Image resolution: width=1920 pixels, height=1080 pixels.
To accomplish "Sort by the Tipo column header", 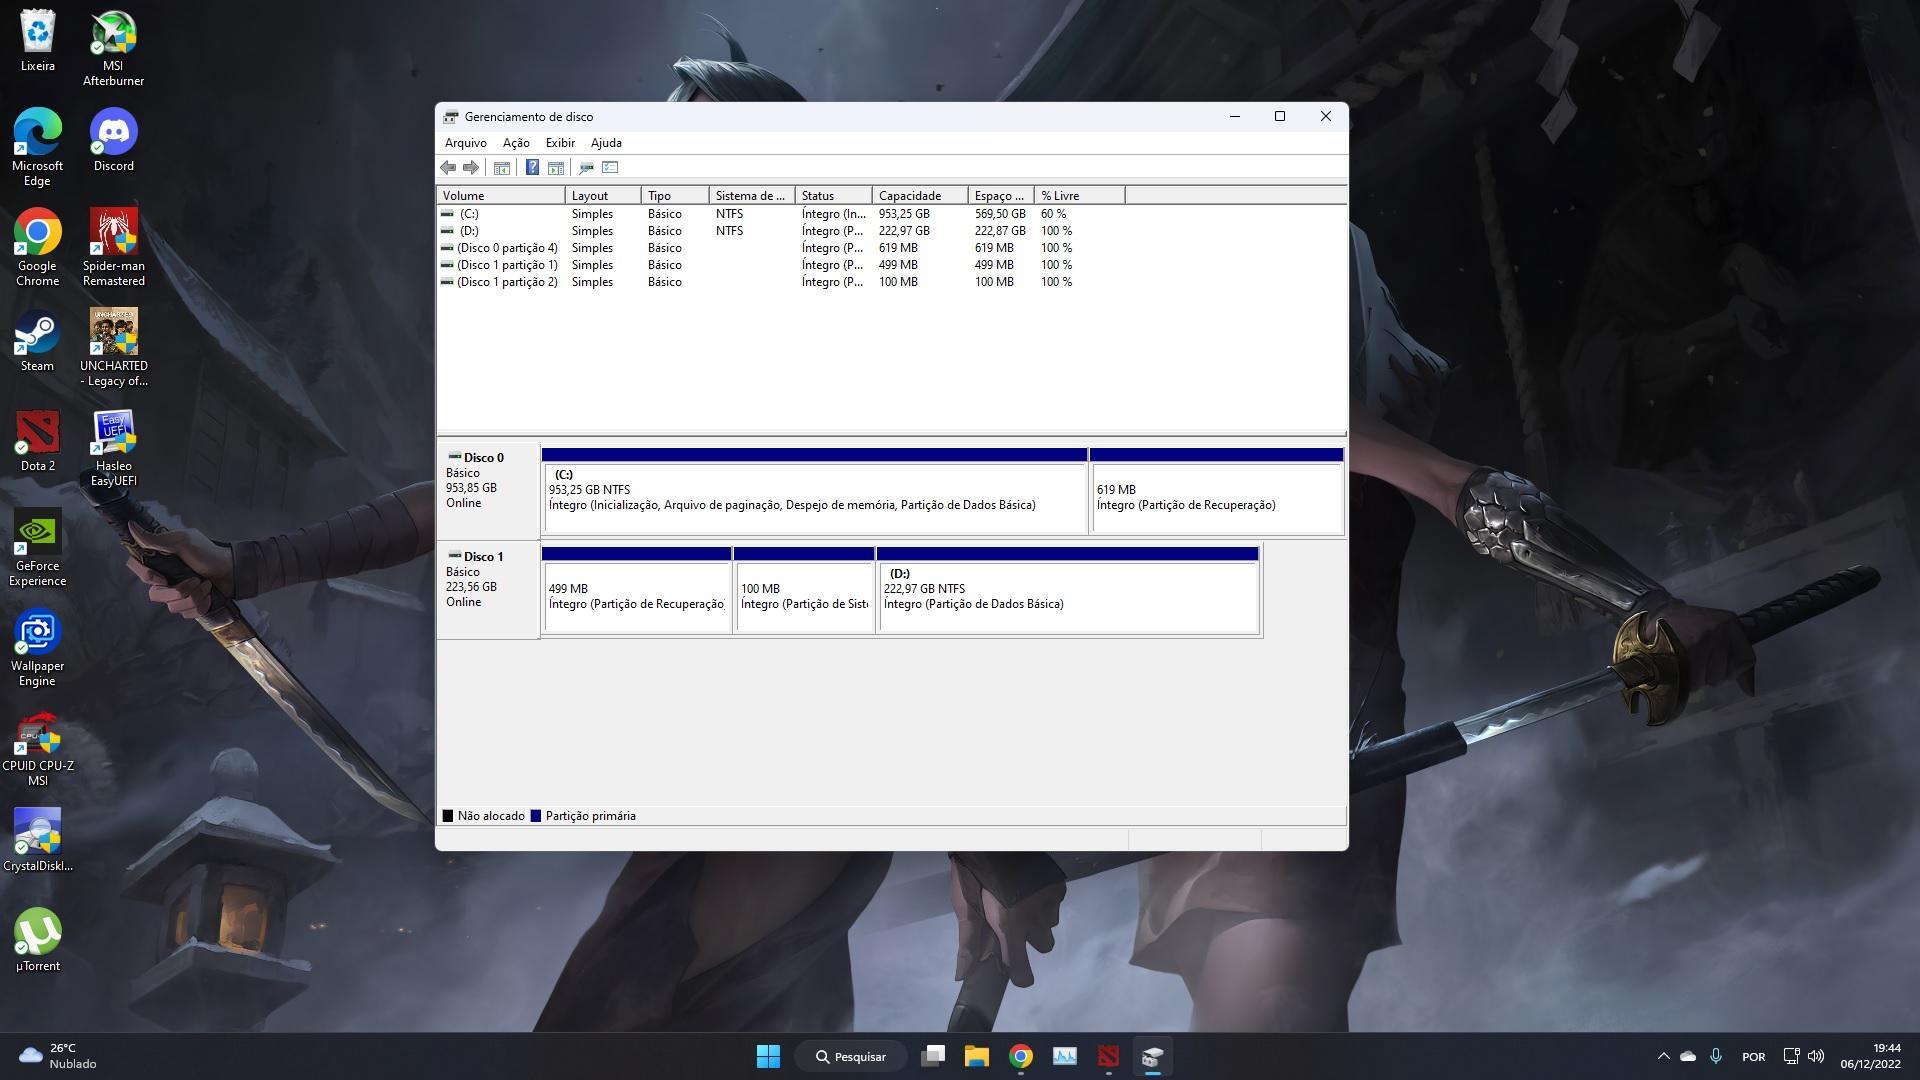I will [675, 196].
